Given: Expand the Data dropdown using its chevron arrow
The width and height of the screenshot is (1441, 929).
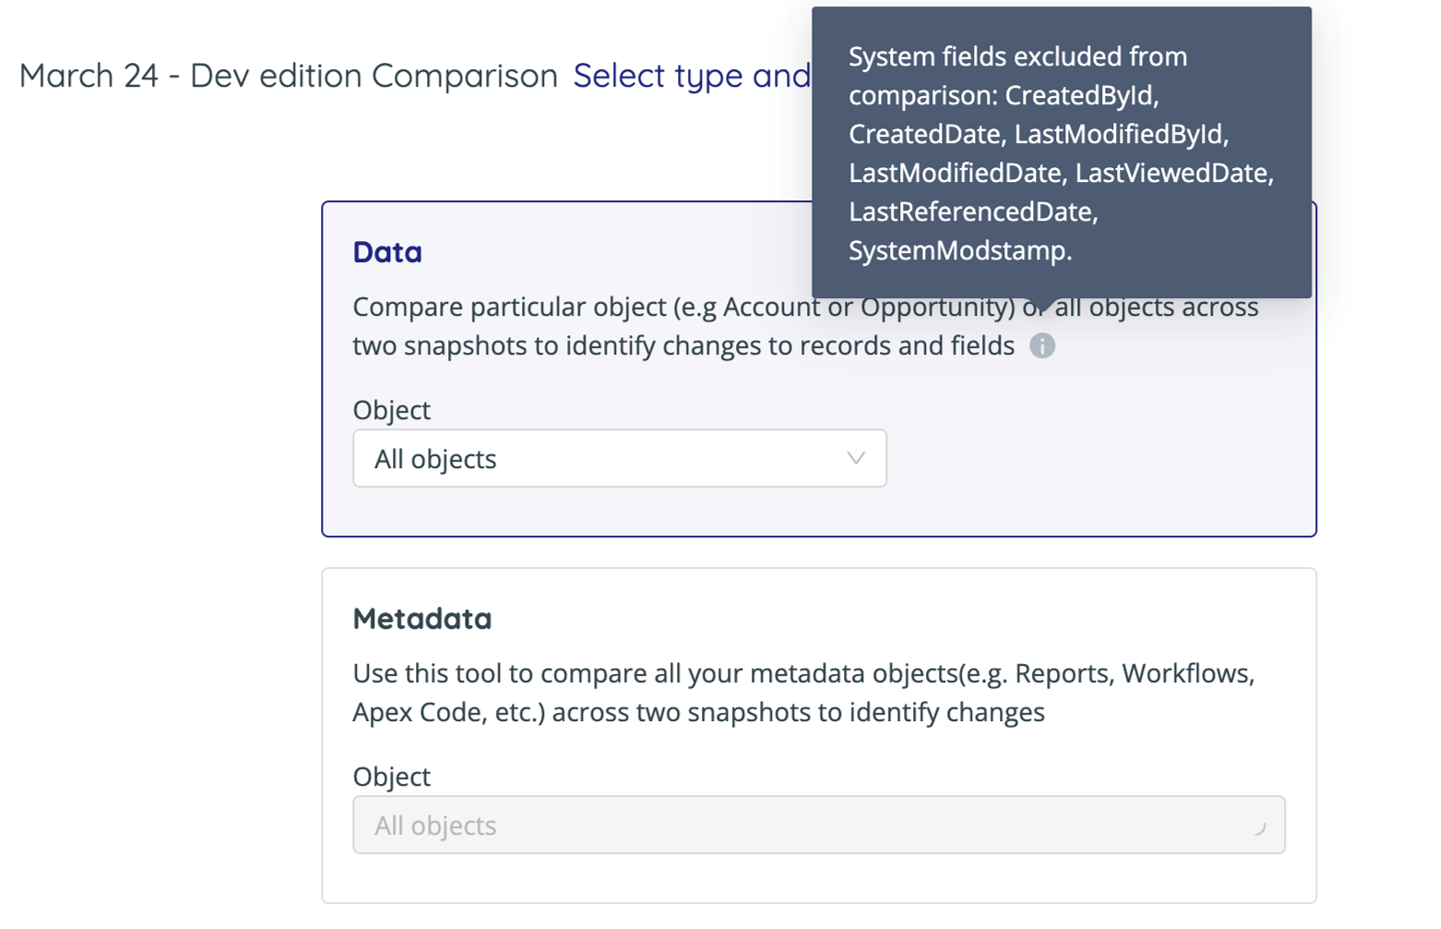Looking at the screenshot, I should pos(856,458).
